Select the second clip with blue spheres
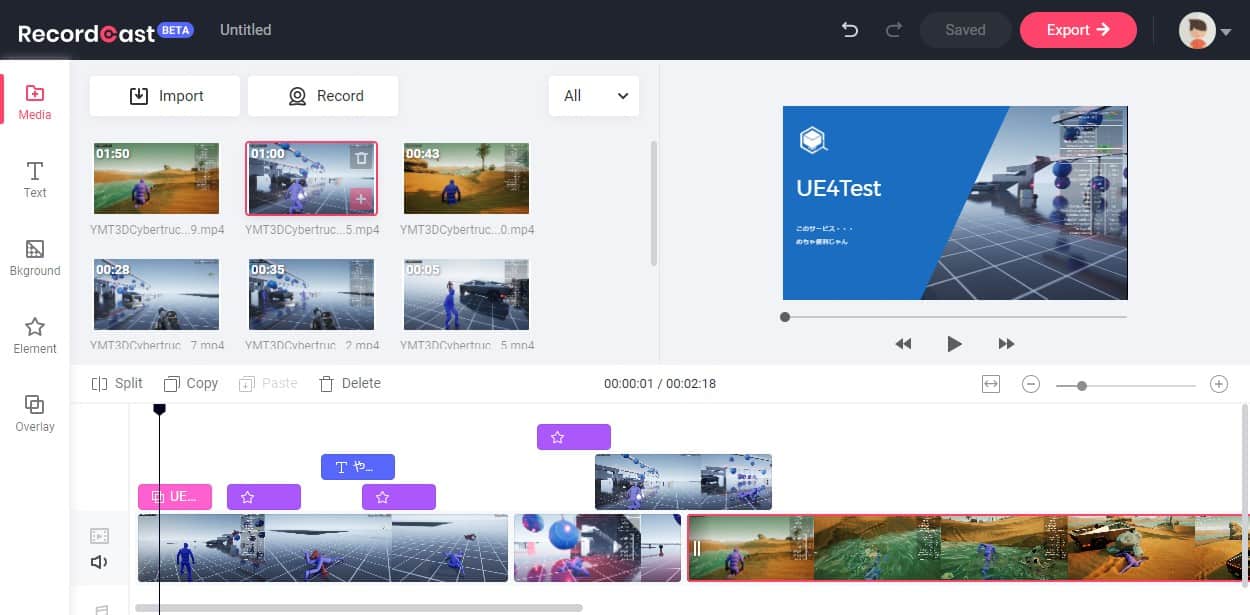The width and height of the screenshot is (1250, 615). click(x=597, y=548)
